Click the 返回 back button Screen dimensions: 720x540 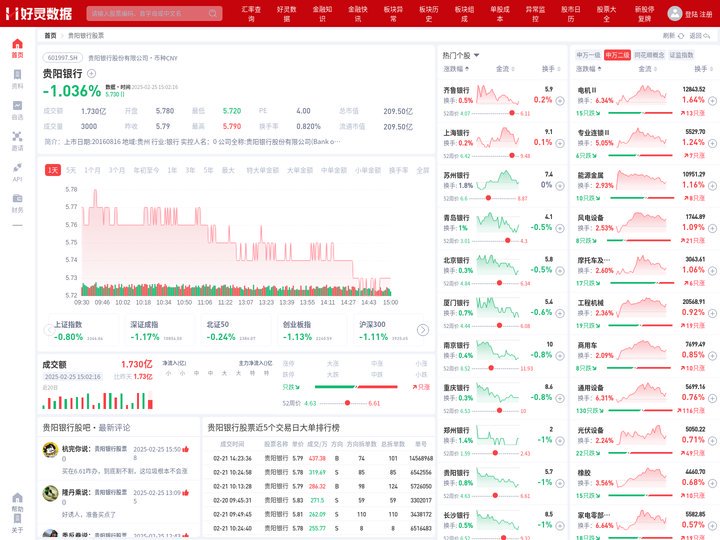[699, 35]
